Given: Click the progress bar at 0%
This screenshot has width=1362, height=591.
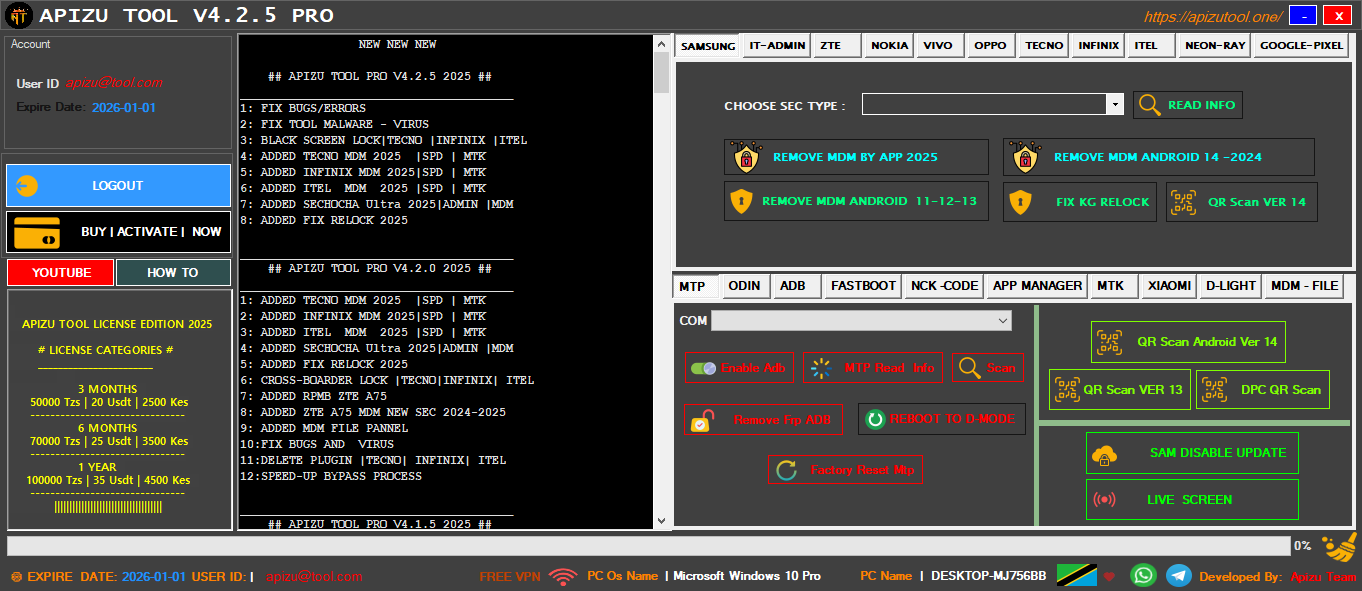Looking at the screenshot, I should click(x=648, y=546).
